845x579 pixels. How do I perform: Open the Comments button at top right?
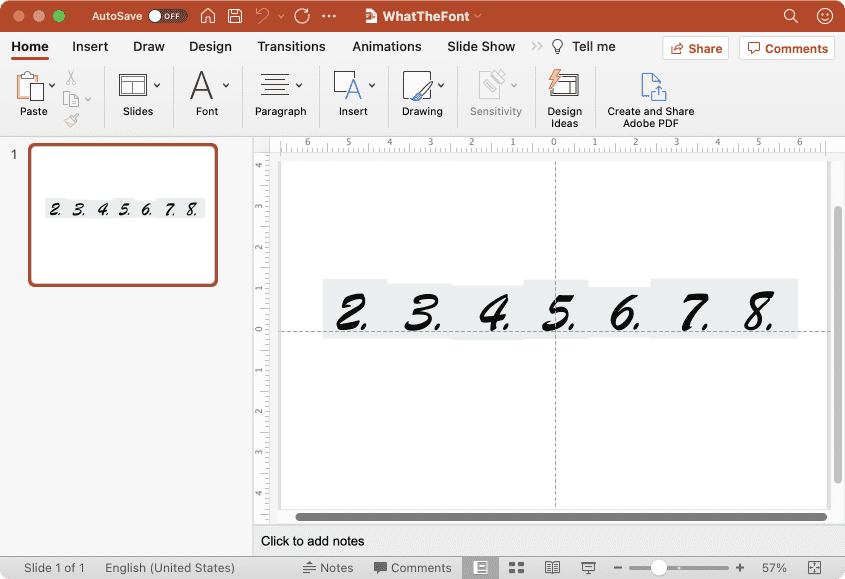(x=789, y=48)
